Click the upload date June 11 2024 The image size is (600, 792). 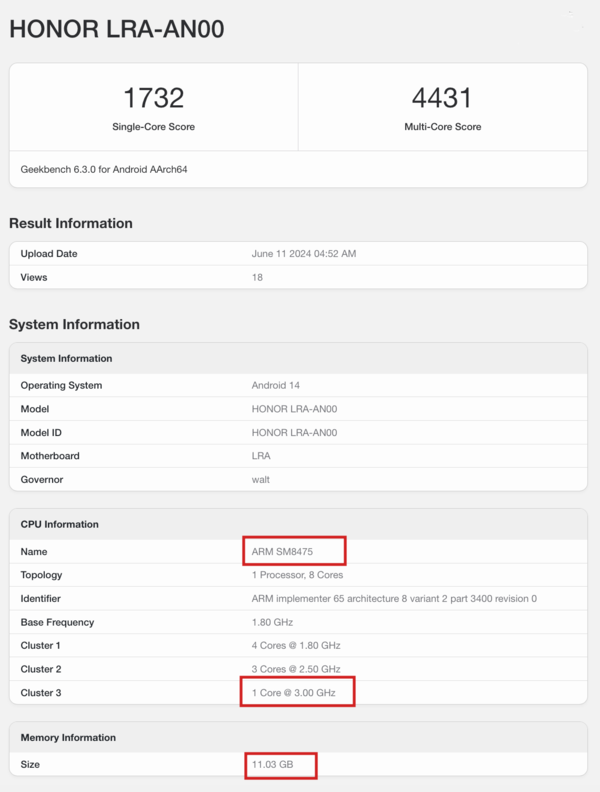[303, 254]
